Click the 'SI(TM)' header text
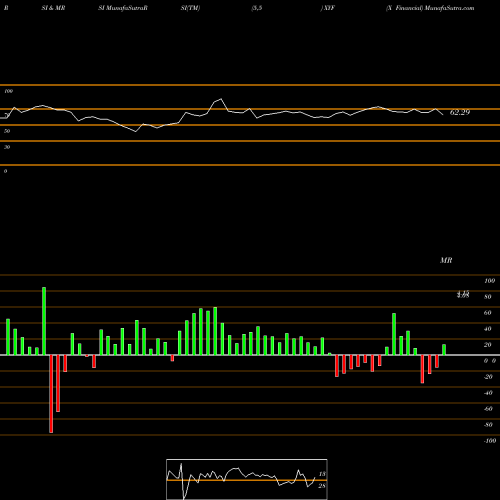The image size is (500, 500). coord(190,8)
